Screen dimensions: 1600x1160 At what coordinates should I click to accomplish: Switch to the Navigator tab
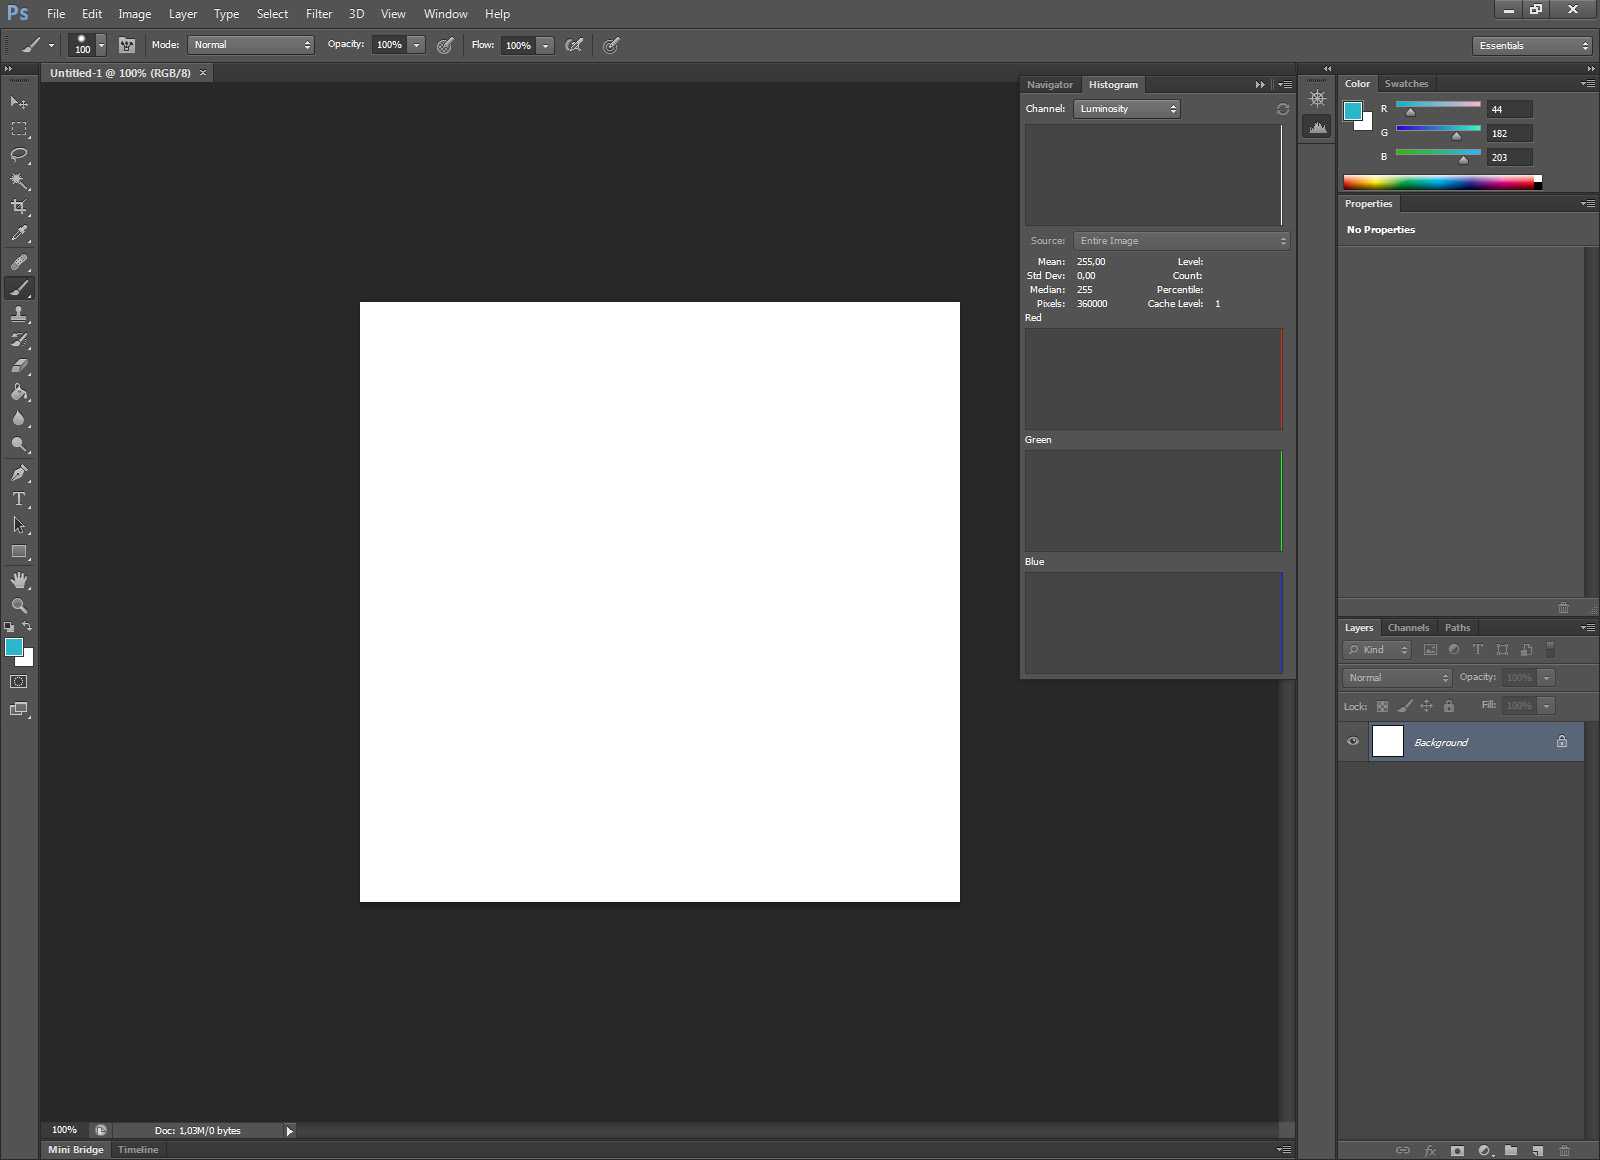click(x=1049, y=85)
